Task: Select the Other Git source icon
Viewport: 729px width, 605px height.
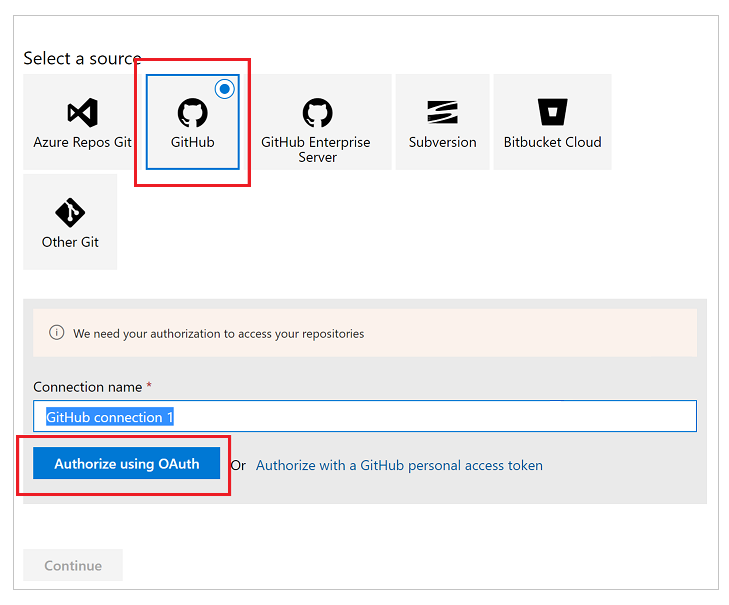Action: (x=70, y=213)
